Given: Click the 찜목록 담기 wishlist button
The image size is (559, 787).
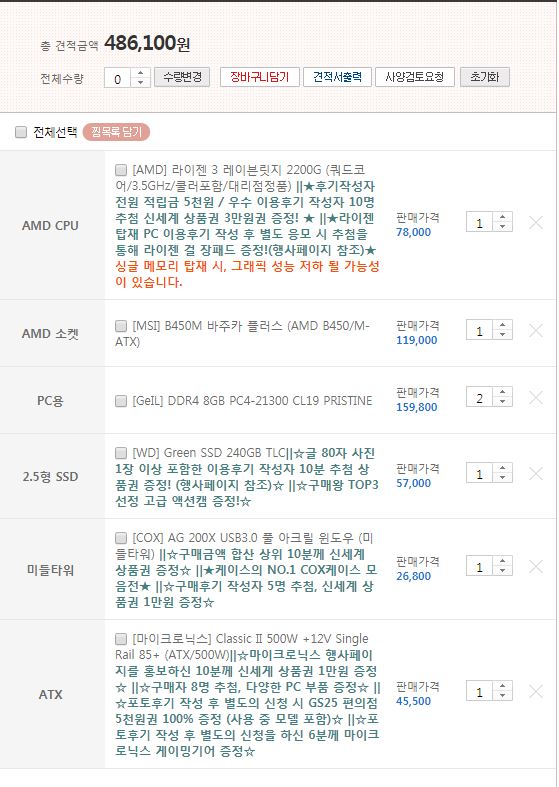Looking at the screenshot, I should [x=116, y=132].
